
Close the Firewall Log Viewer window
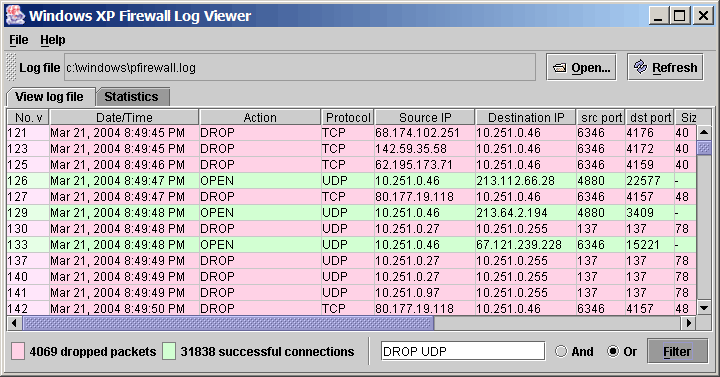coord(703,16)
